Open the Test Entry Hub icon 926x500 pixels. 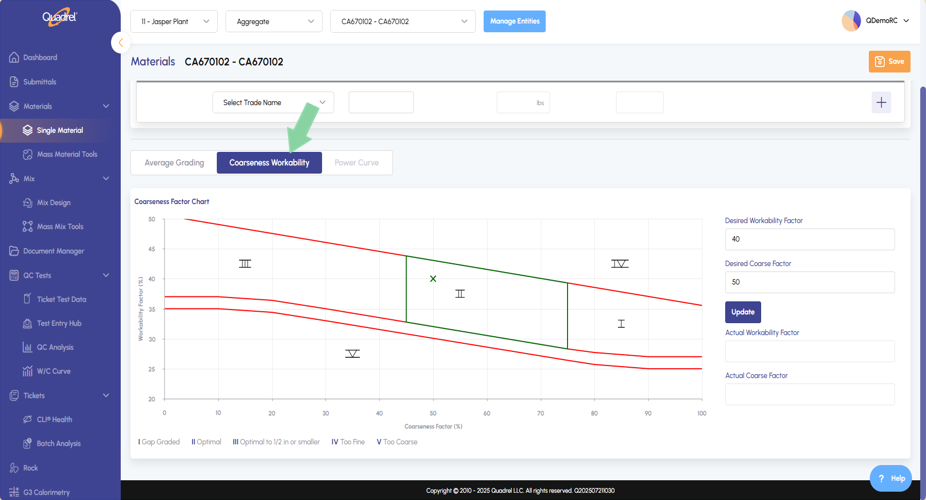28,323
